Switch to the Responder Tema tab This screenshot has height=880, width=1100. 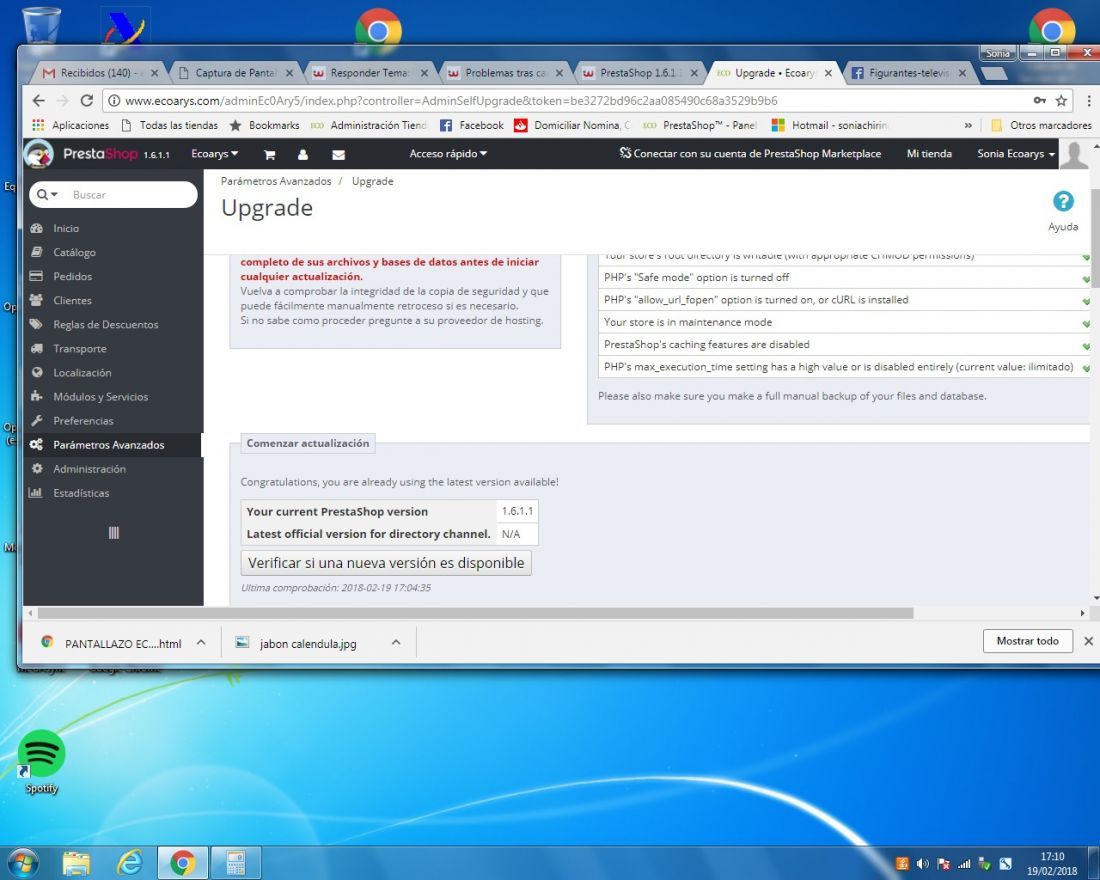(369, 73)
